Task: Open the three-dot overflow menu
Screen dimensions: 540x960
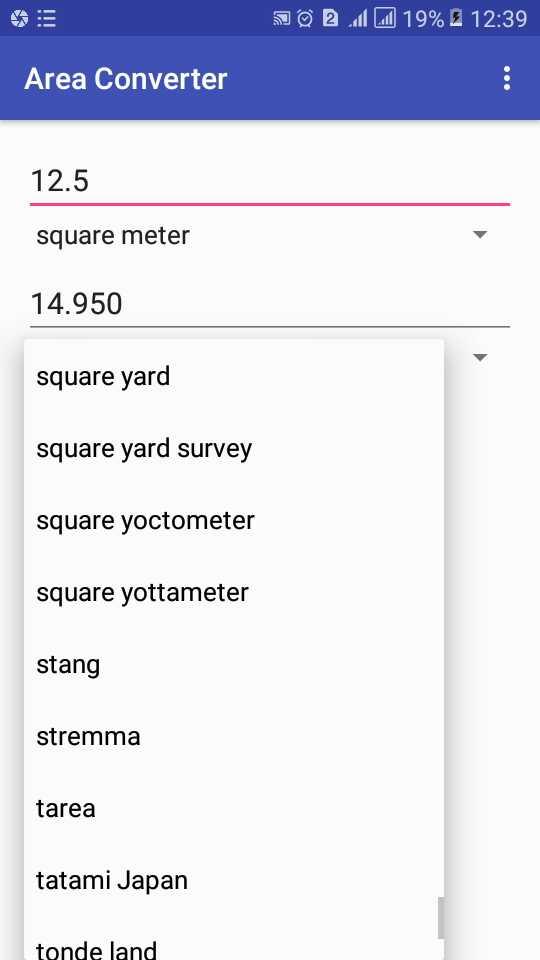Action: (506, 78)
